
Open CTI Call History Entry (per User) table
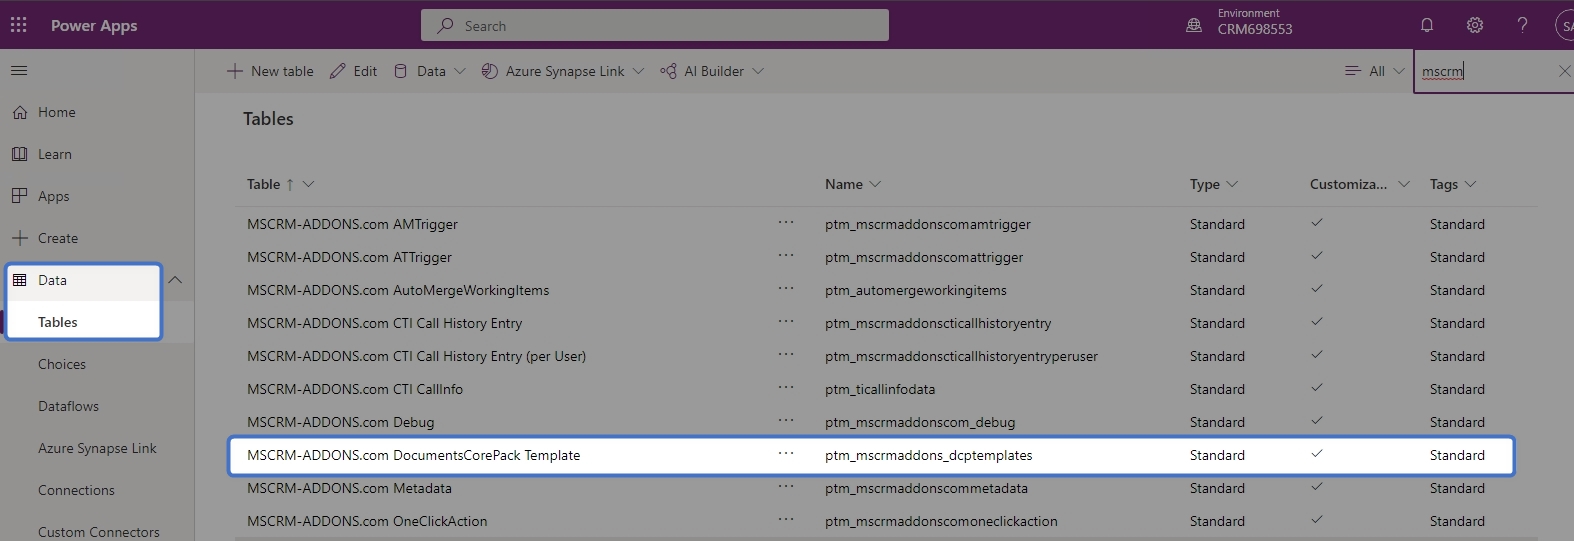(416, 356)
